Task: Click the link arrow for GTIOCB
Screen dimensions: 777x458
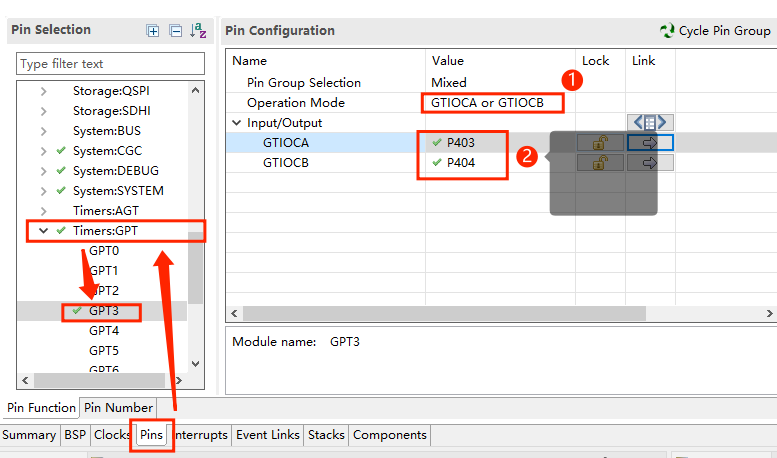Action: pos(649,163)
